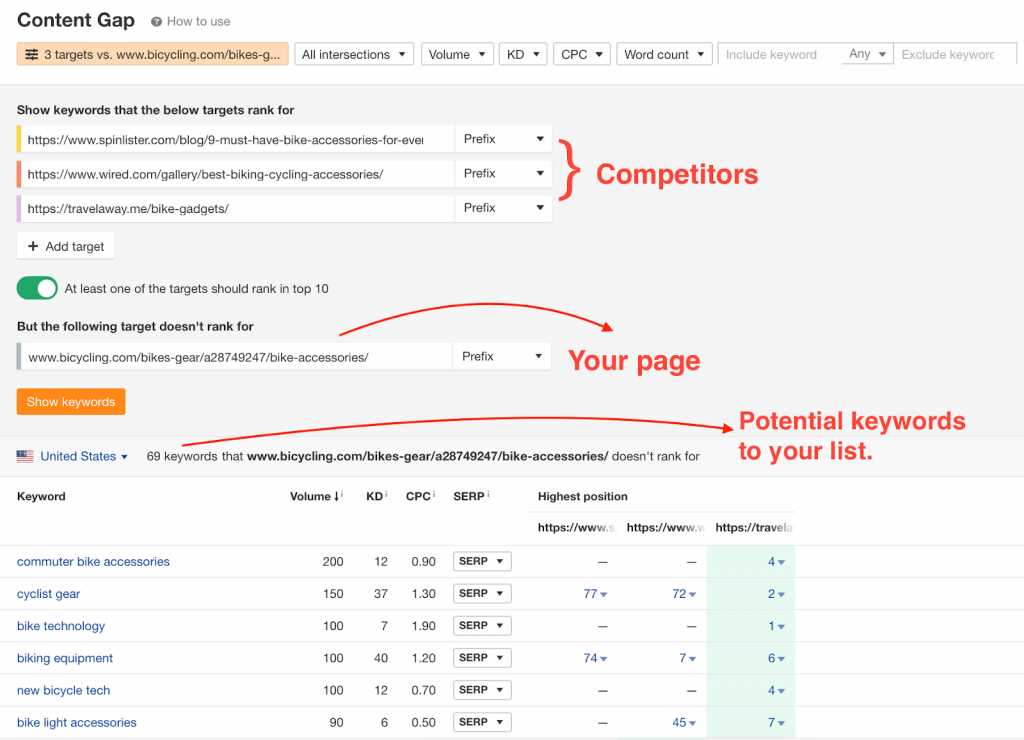The image size is (1024, 740).
Task: Click position 77 for cyclist gear
Action: pos(595,594)
